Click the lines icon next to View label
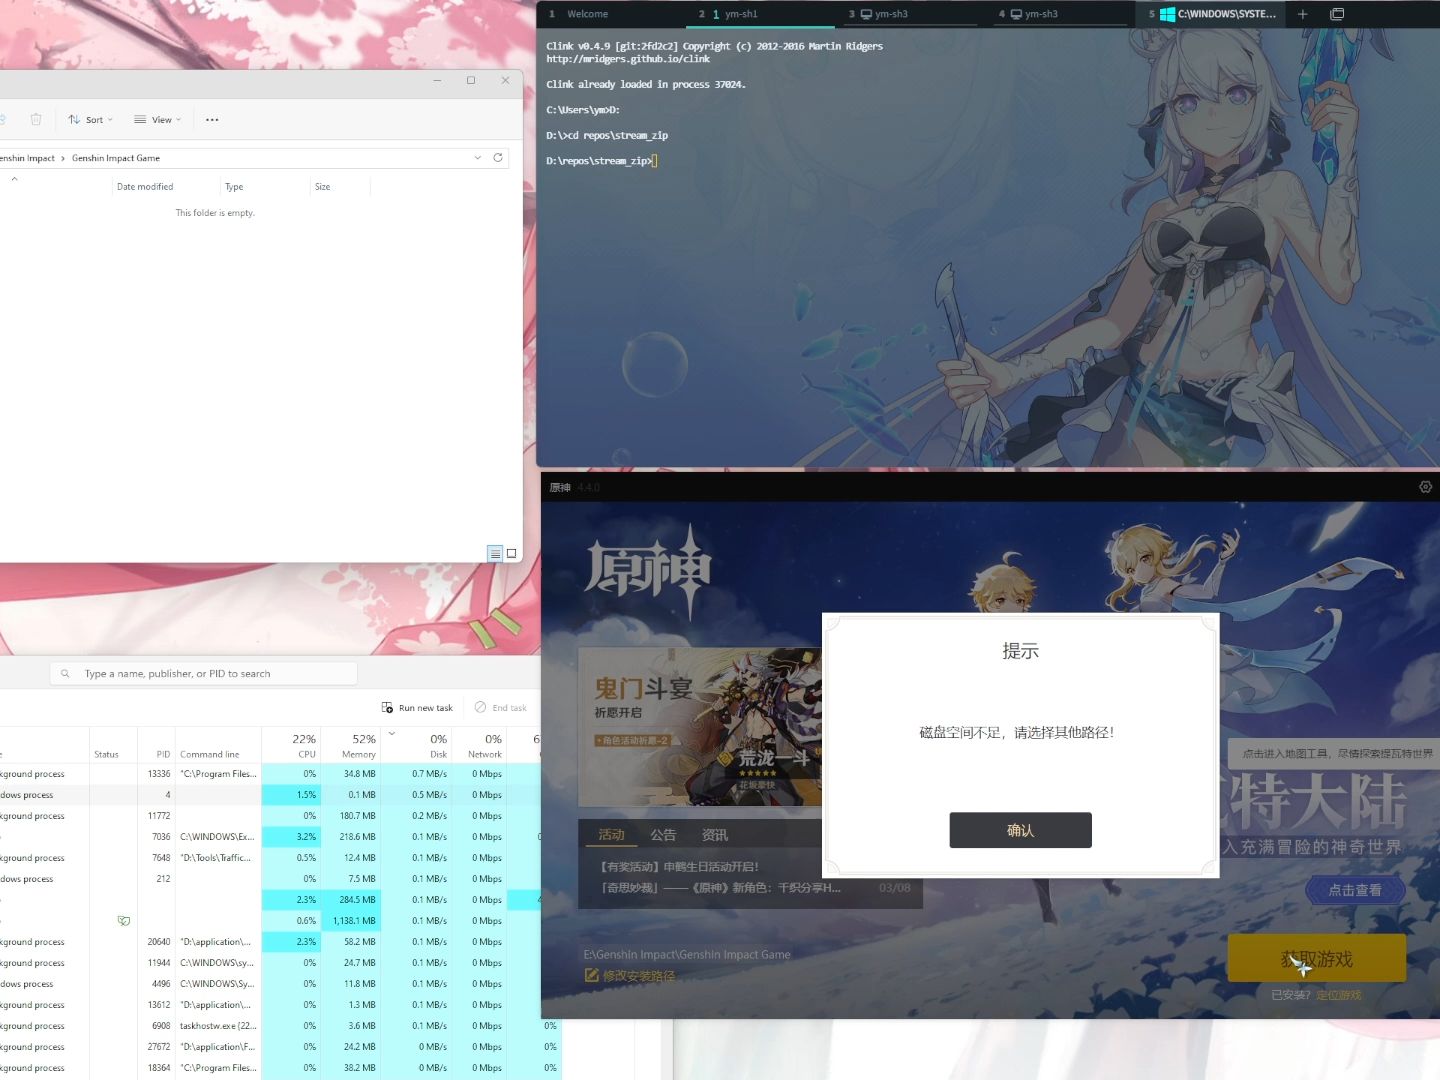The width and height of the screenshot is (1440, 1080). point(140,120)
